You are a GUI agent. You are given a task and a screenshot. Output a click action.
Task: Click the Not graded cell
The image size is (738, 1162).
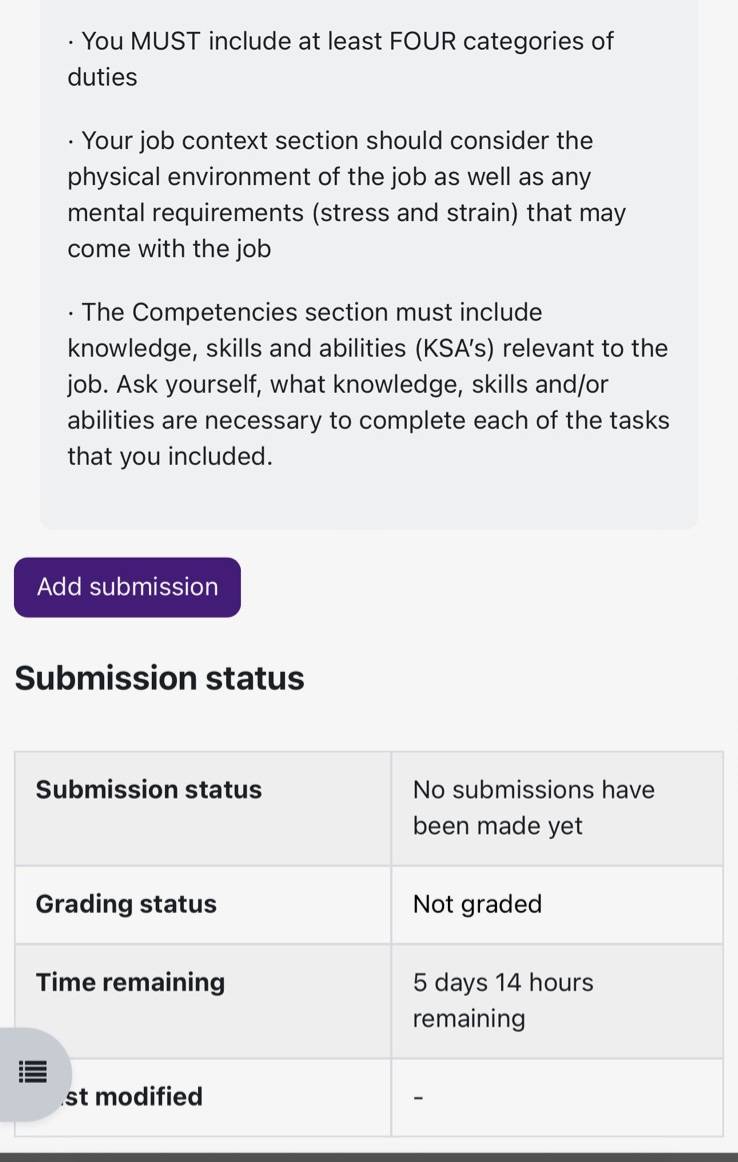pyautogui.click(x=557, y=904)
